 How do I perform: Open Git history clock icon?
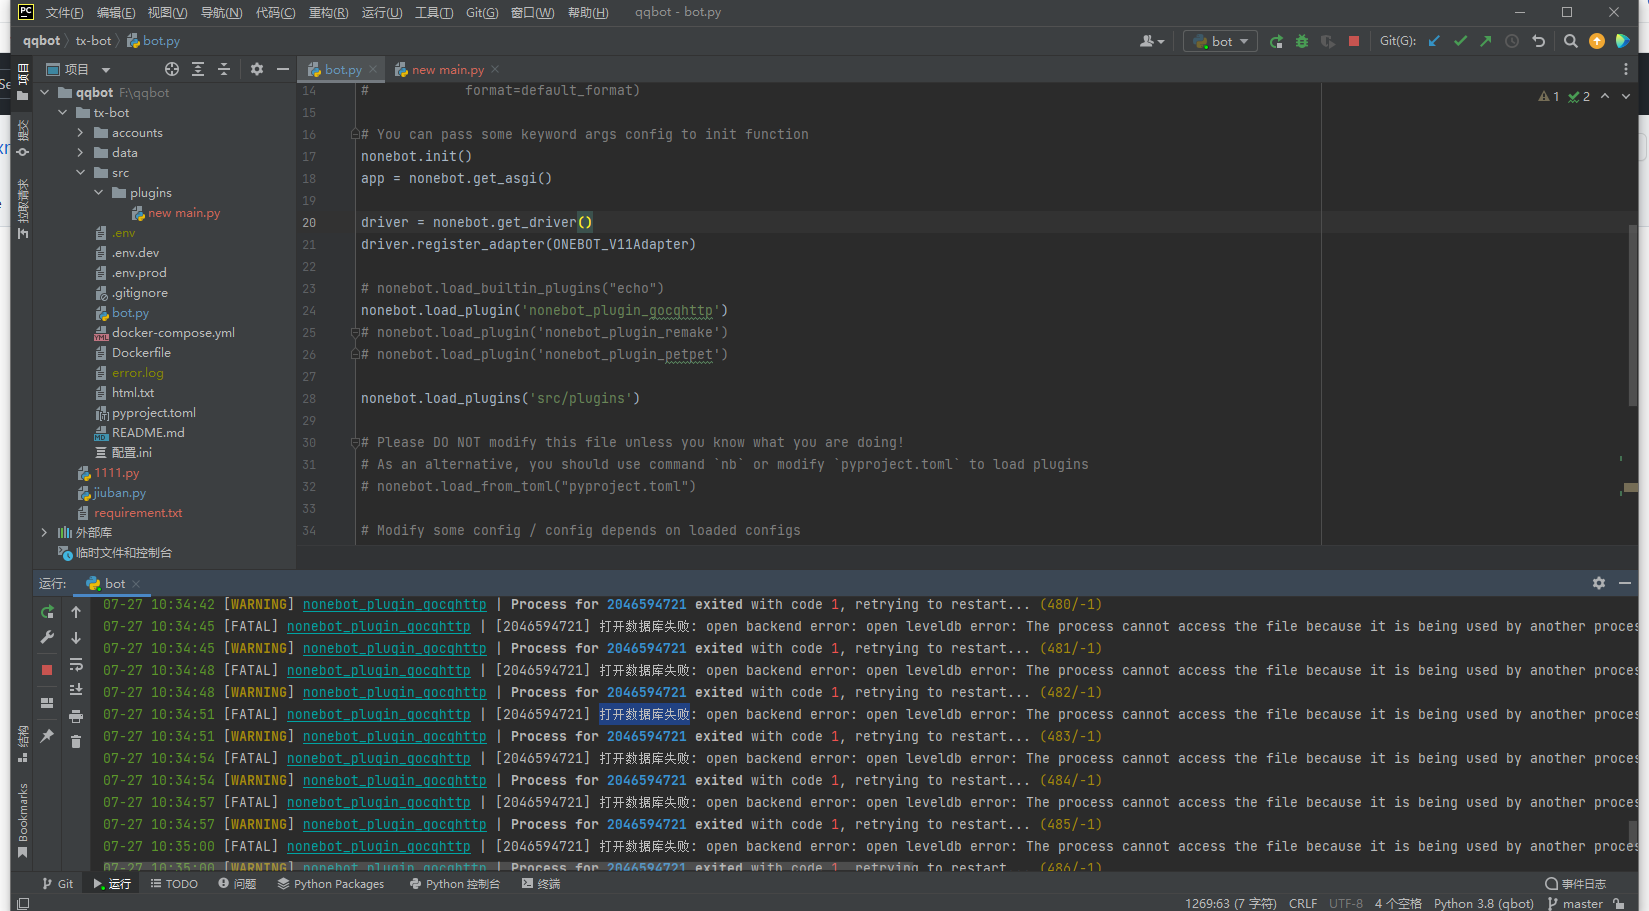pos(1512,41)
